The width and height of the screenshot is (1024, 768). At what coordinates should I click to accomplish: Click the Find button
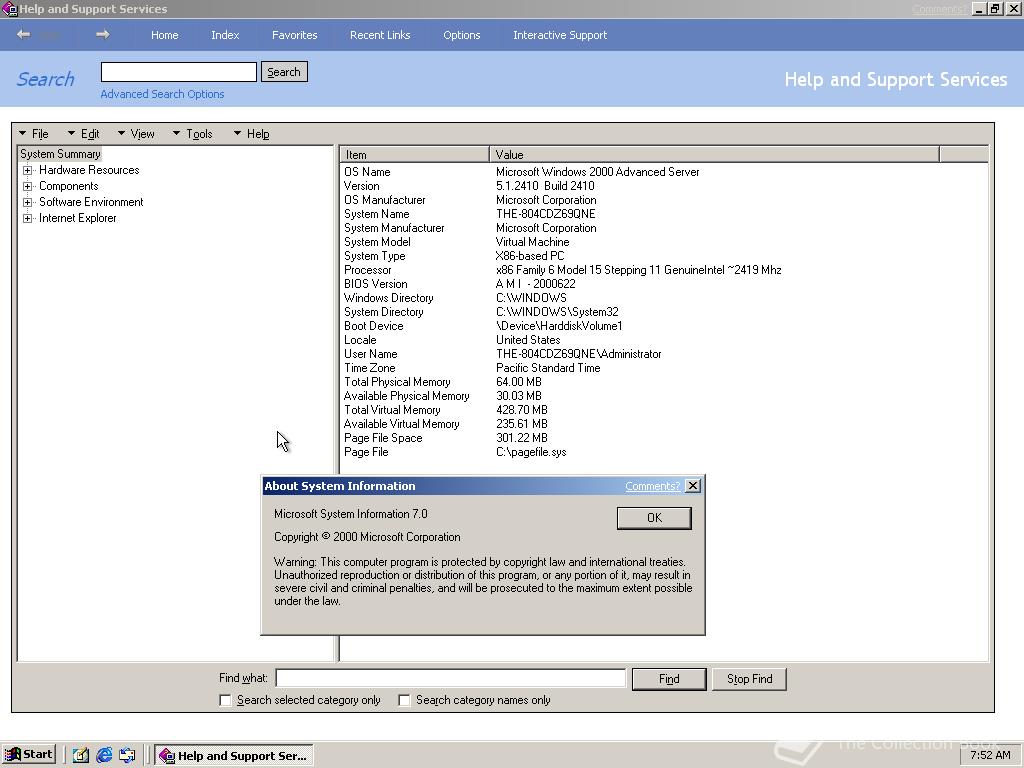pos(669,679)
